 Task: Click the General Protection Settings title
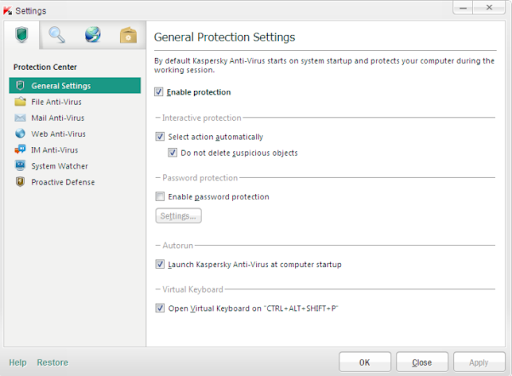(x=224, y=37)
